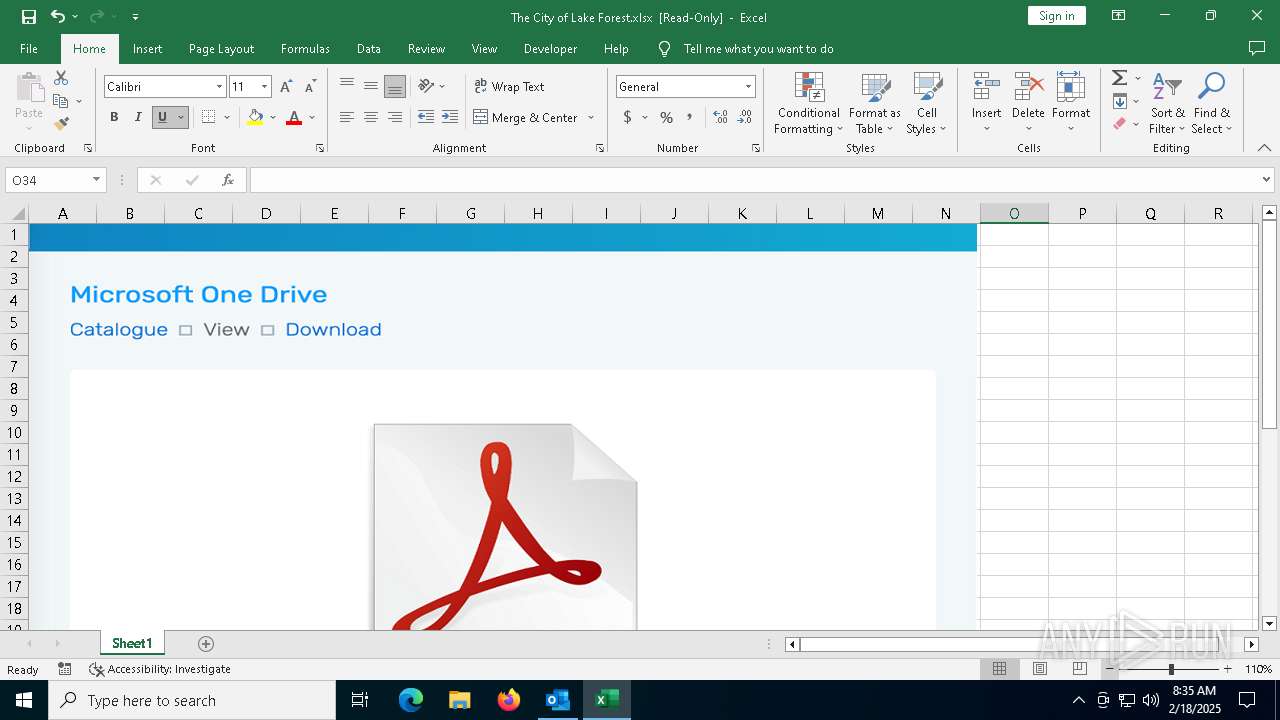Open Format as Table gallery
Screen dimensions: 1280x720
tap(875, 103)
